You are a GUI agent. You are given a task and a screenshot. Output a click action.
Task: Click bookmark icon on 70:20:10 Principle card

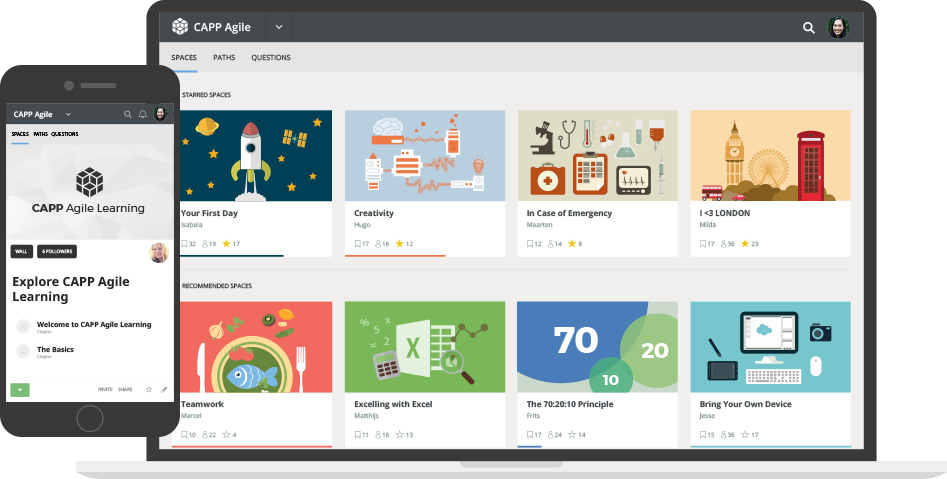point(530,435)
